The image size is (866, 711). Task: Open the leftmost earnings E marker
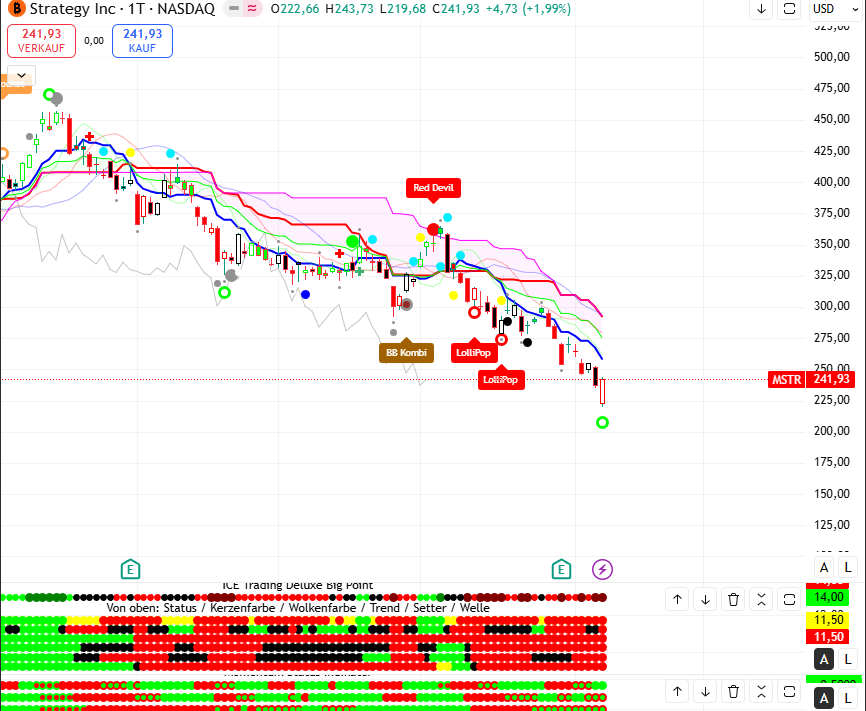tap(130, 569)
